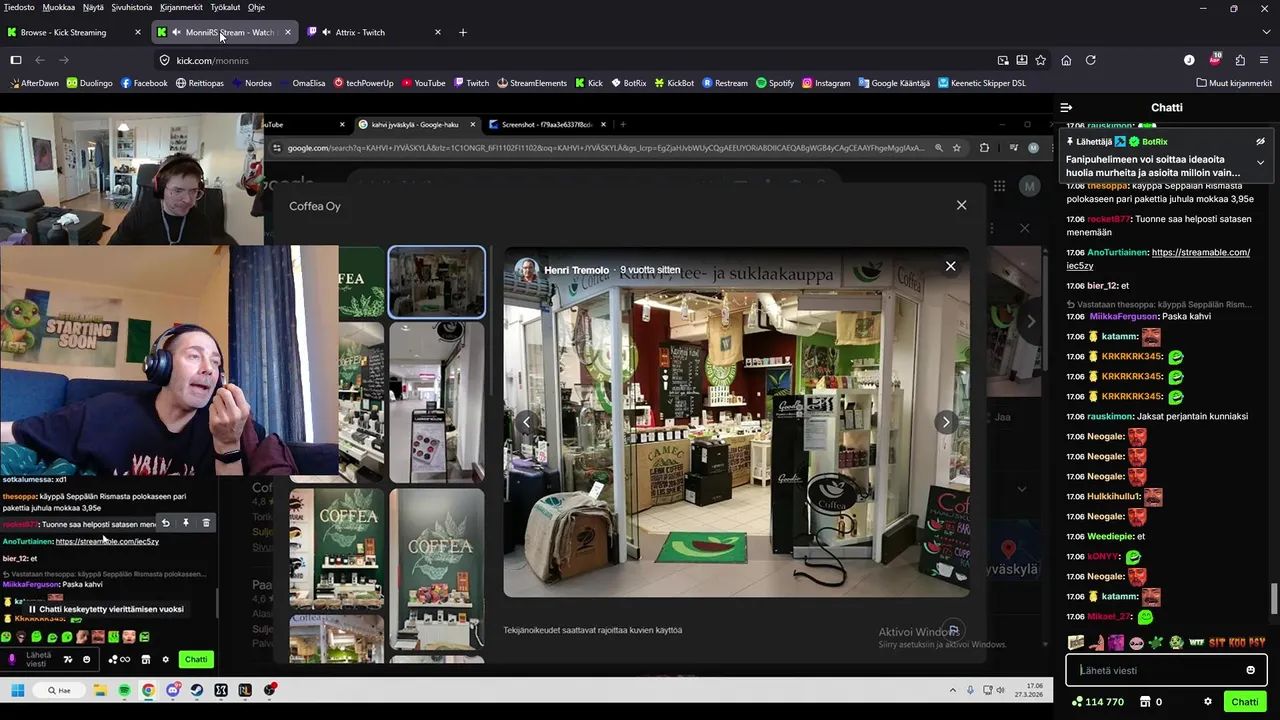1280x720 pixels.
Task: Click the install app icon in address bar
Action: point(1022,60)
